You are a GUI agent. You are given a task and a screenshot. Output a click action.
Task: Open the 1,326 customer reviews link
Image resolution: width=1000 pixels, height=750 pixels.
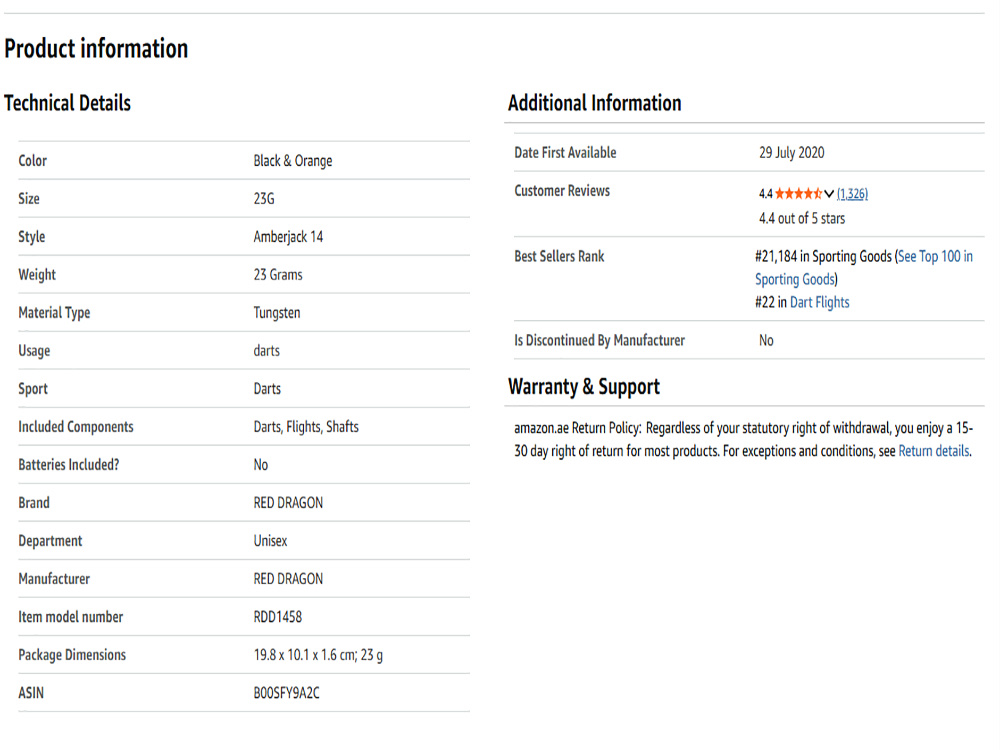852,194
